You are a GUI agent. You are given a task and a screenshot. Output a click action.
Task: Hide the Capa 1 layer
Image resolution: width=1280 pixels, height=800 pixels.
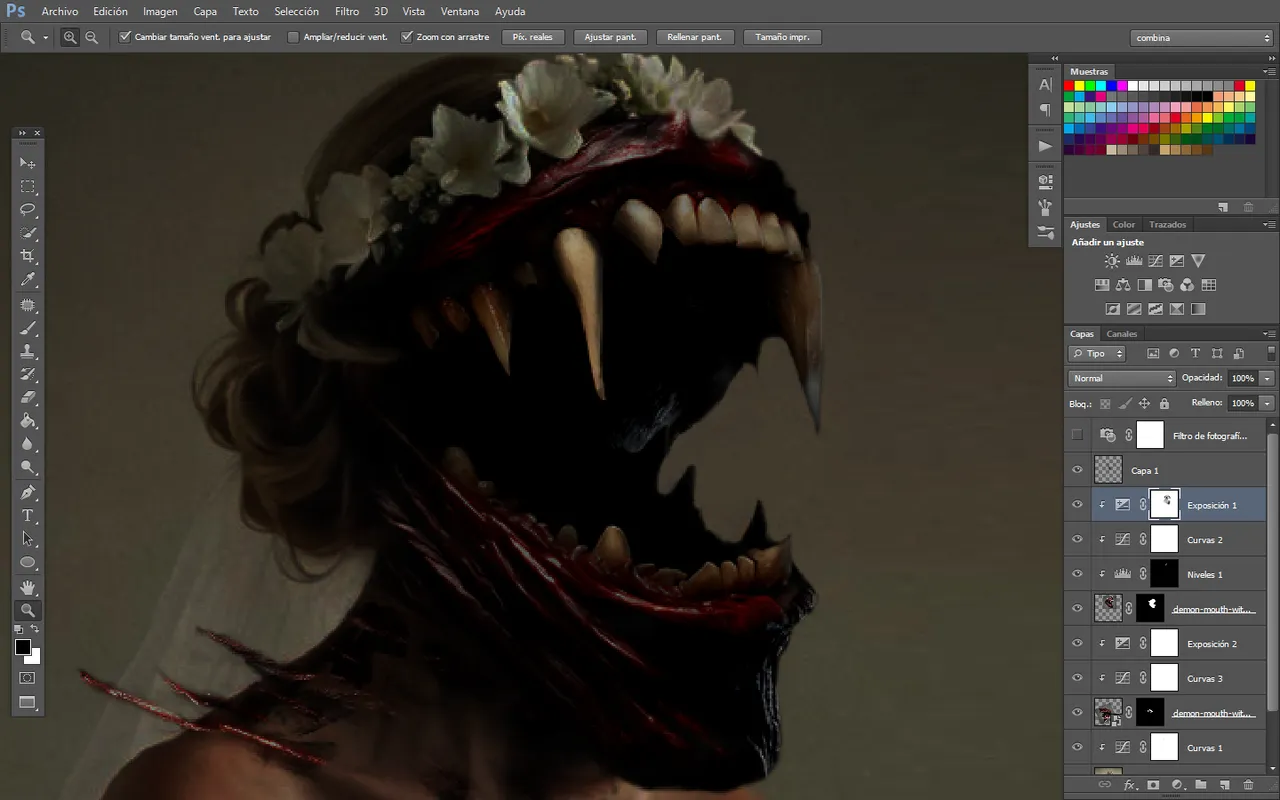coord(1077,470)
